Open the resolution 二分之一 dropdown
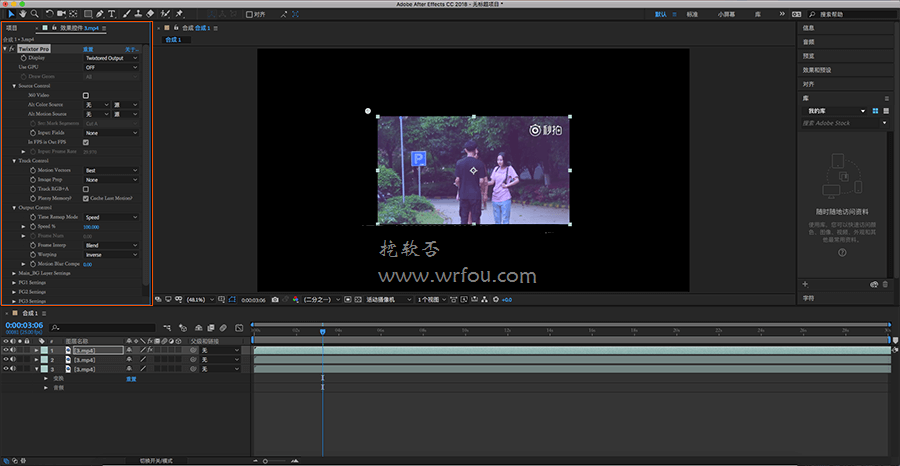The width and height of the screenshot is (900, 466). 321,300
